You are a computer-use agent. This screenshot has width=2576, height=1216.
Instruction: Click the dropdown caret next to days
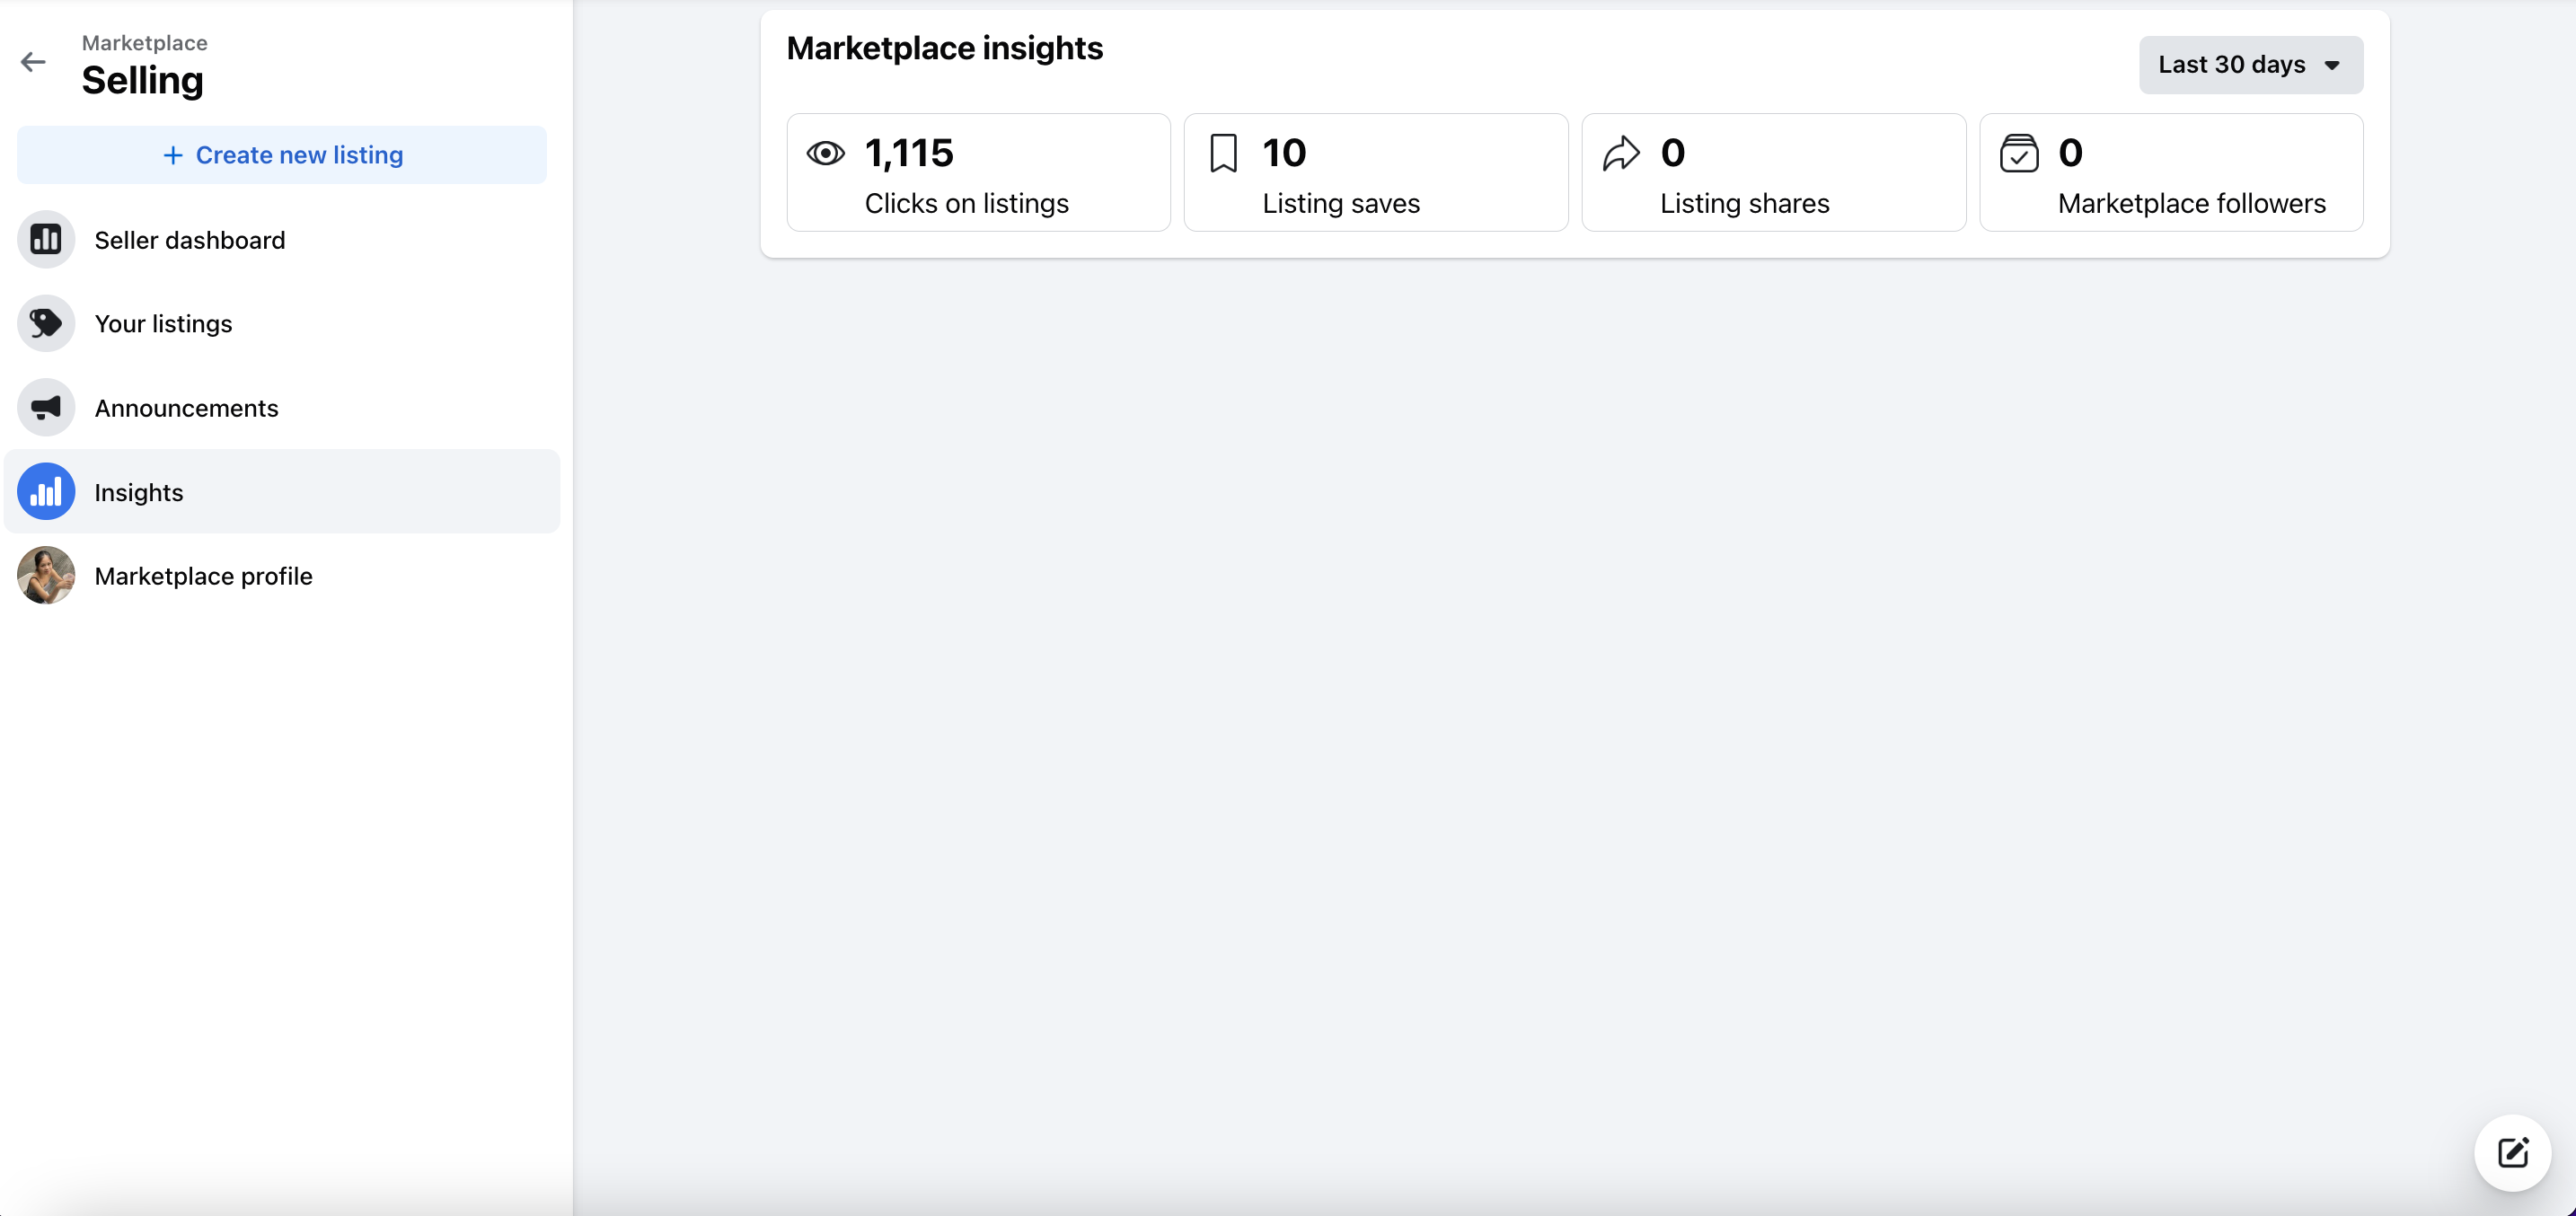(2332, 66)
